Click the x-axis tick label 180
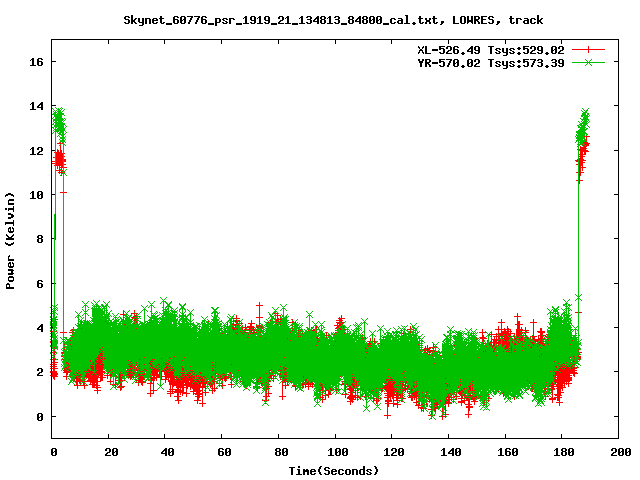Screen dimensions: 640x480 564,452
